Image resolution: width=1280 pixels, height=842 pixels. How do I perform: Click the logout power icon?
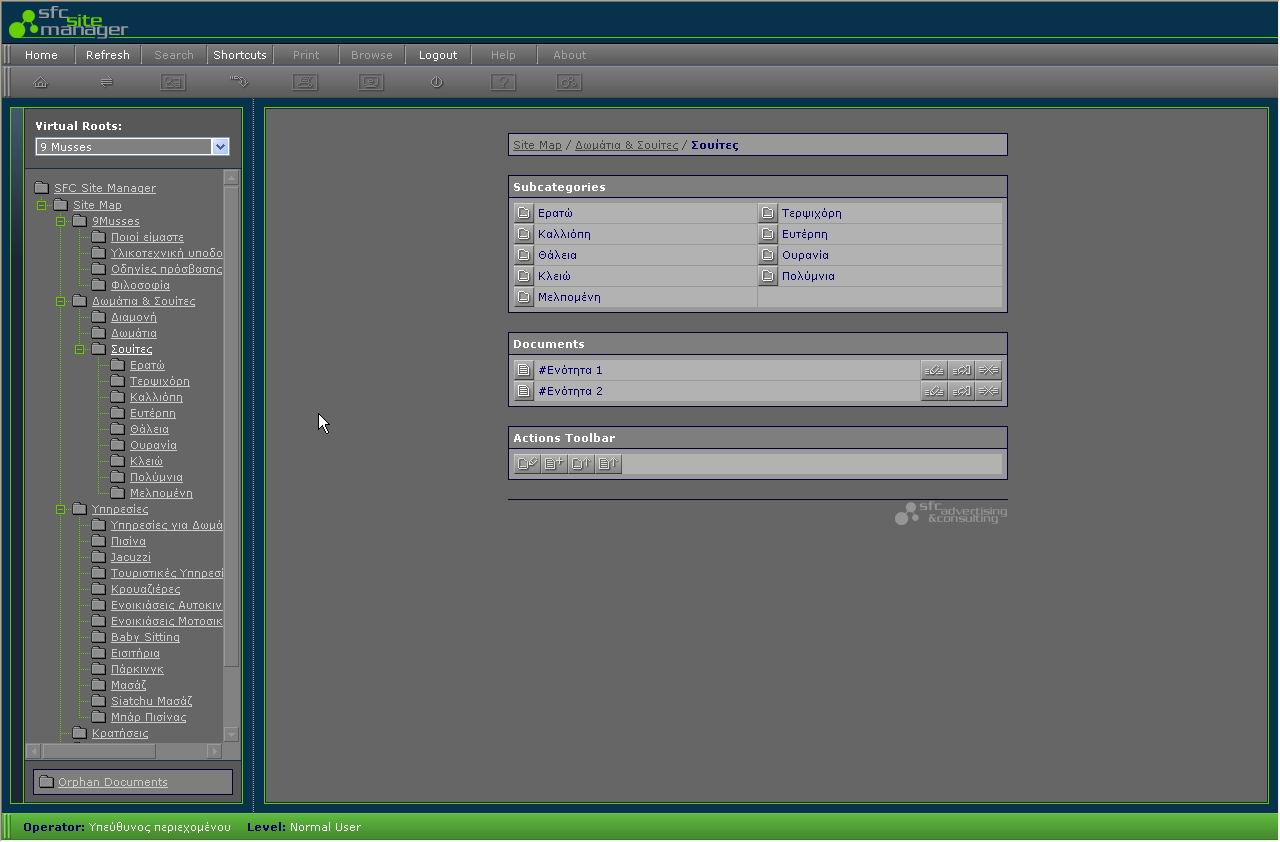[437, 82]
